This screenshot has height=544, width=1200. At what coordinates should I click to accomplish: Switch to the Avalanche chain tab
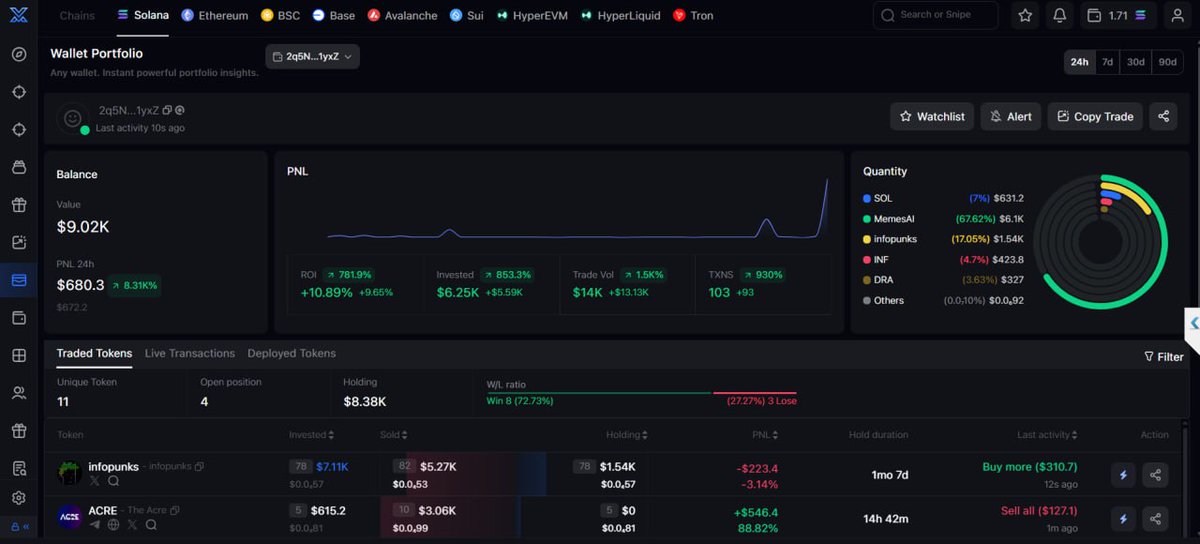(402, 16)
